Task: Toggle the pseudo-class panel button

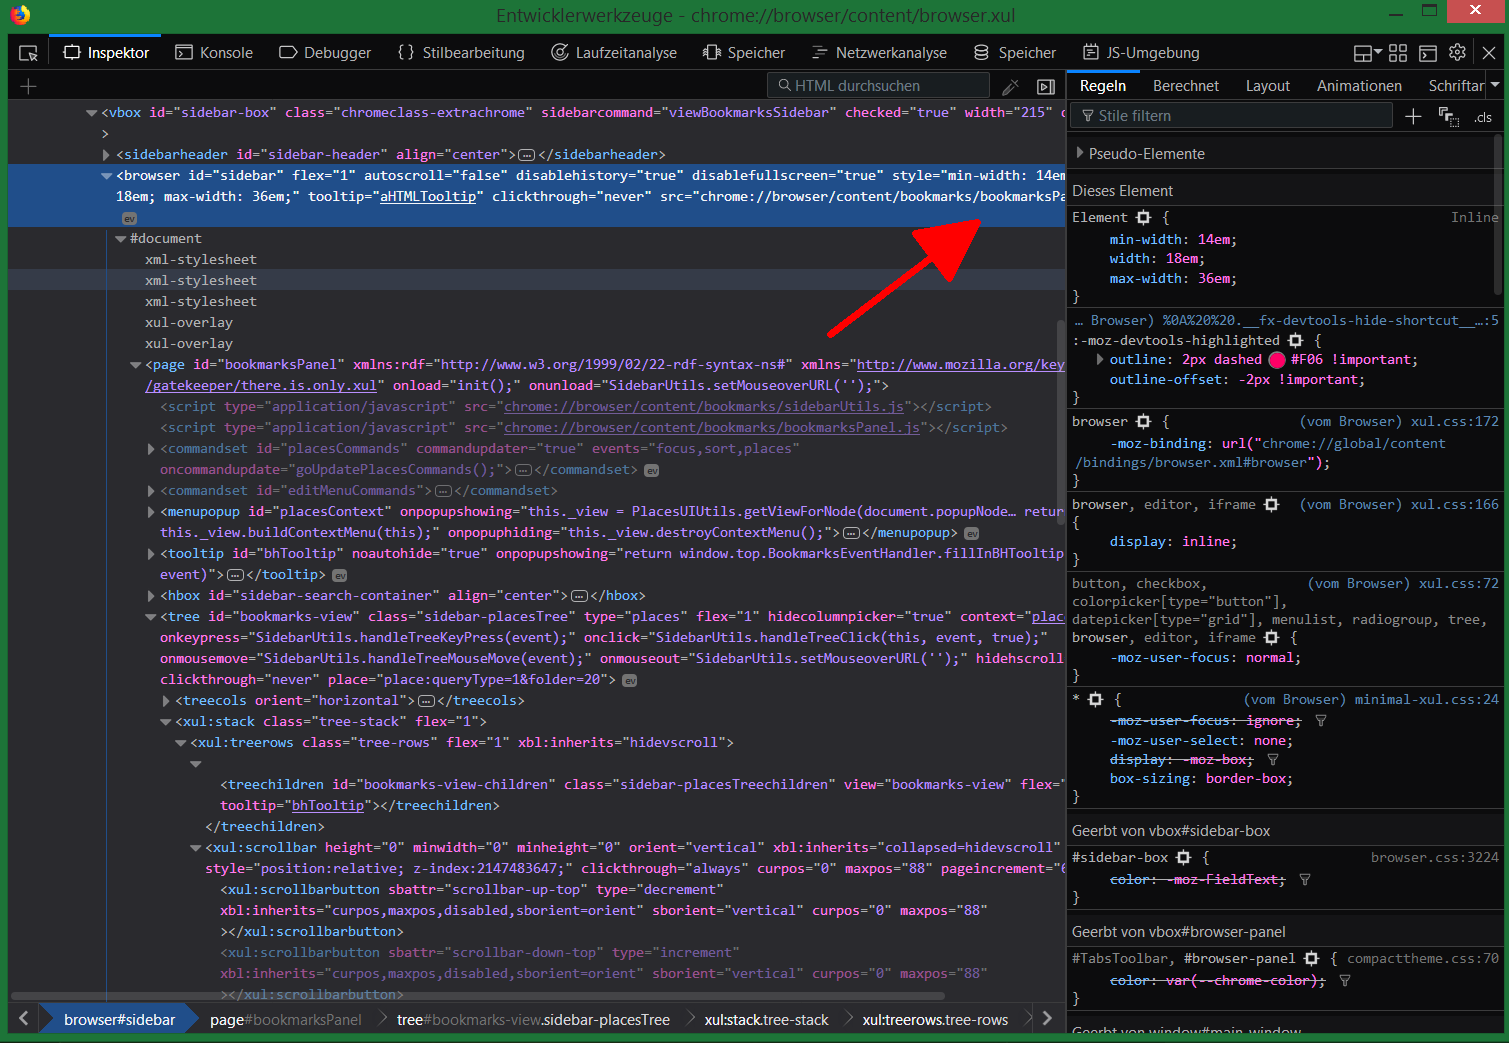Action: click(1448, 117)
